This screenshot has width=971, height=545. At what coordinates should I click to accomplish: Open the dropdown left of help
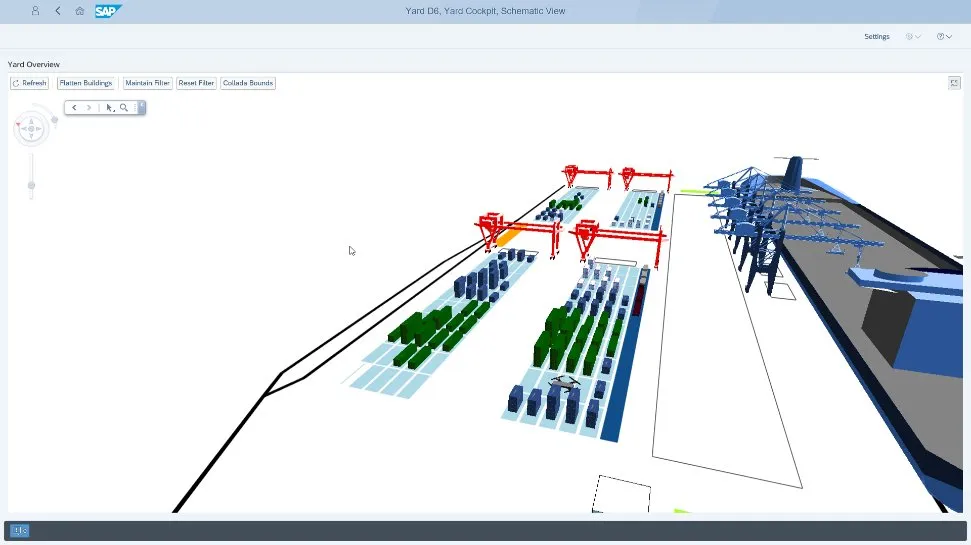pos(913,37)
